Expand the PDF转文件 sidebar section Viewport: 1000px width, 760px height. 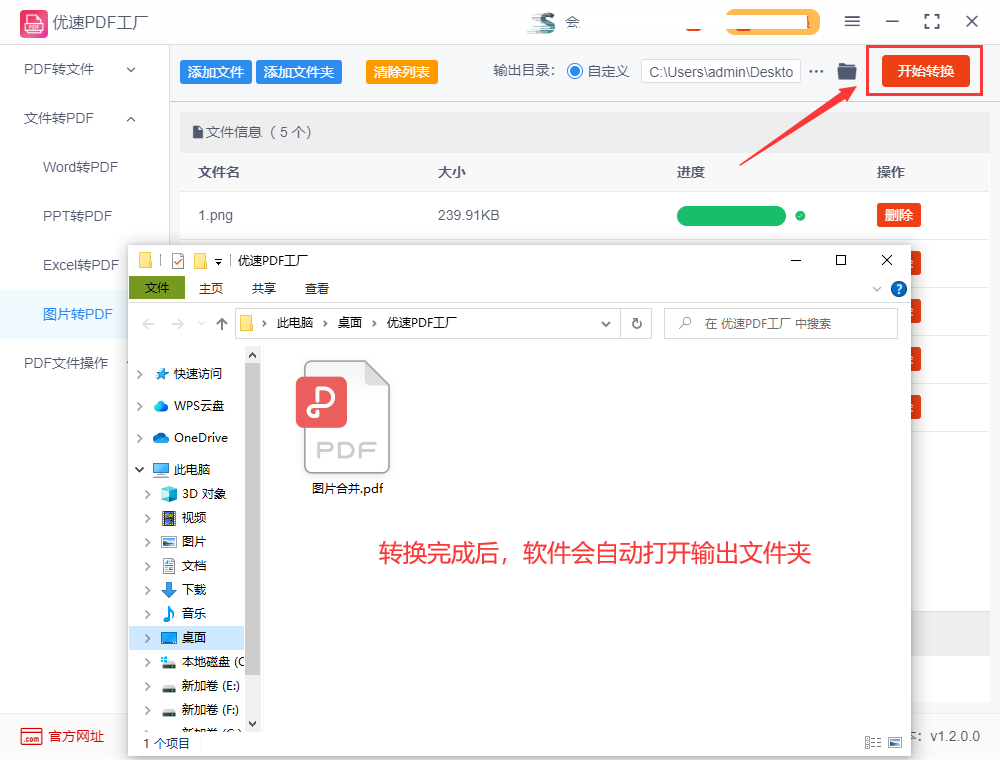tap(131, 69)
